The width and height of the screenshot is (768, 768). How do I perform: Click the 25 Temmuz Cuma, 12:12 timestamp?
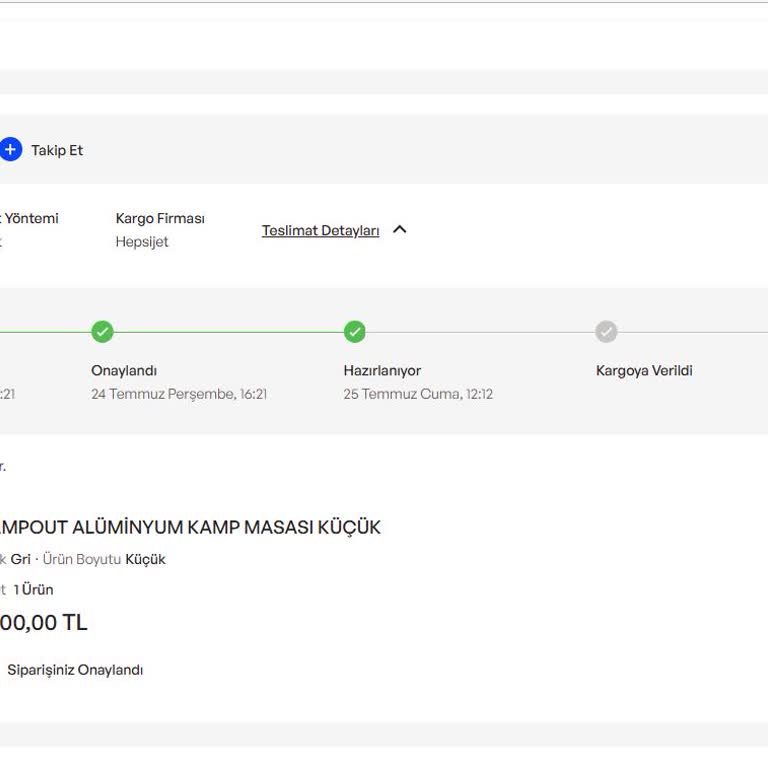[418, 394]
